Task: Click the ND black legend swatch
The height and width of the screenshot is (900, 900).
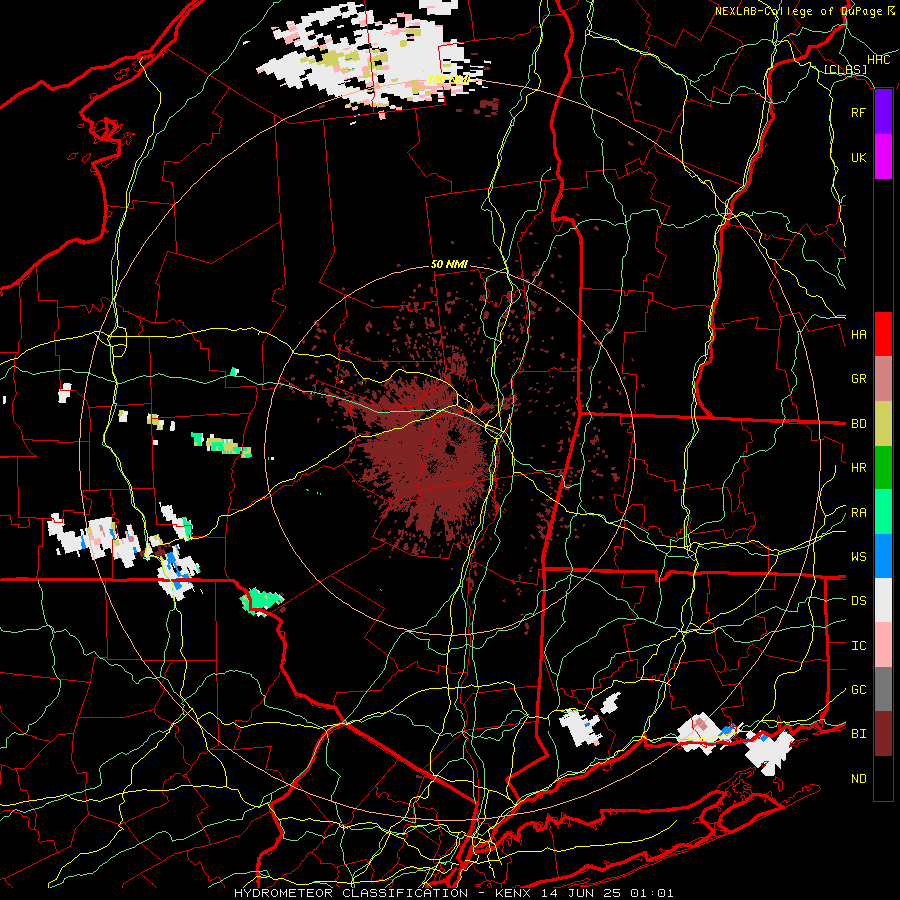Action: point(883,778)
